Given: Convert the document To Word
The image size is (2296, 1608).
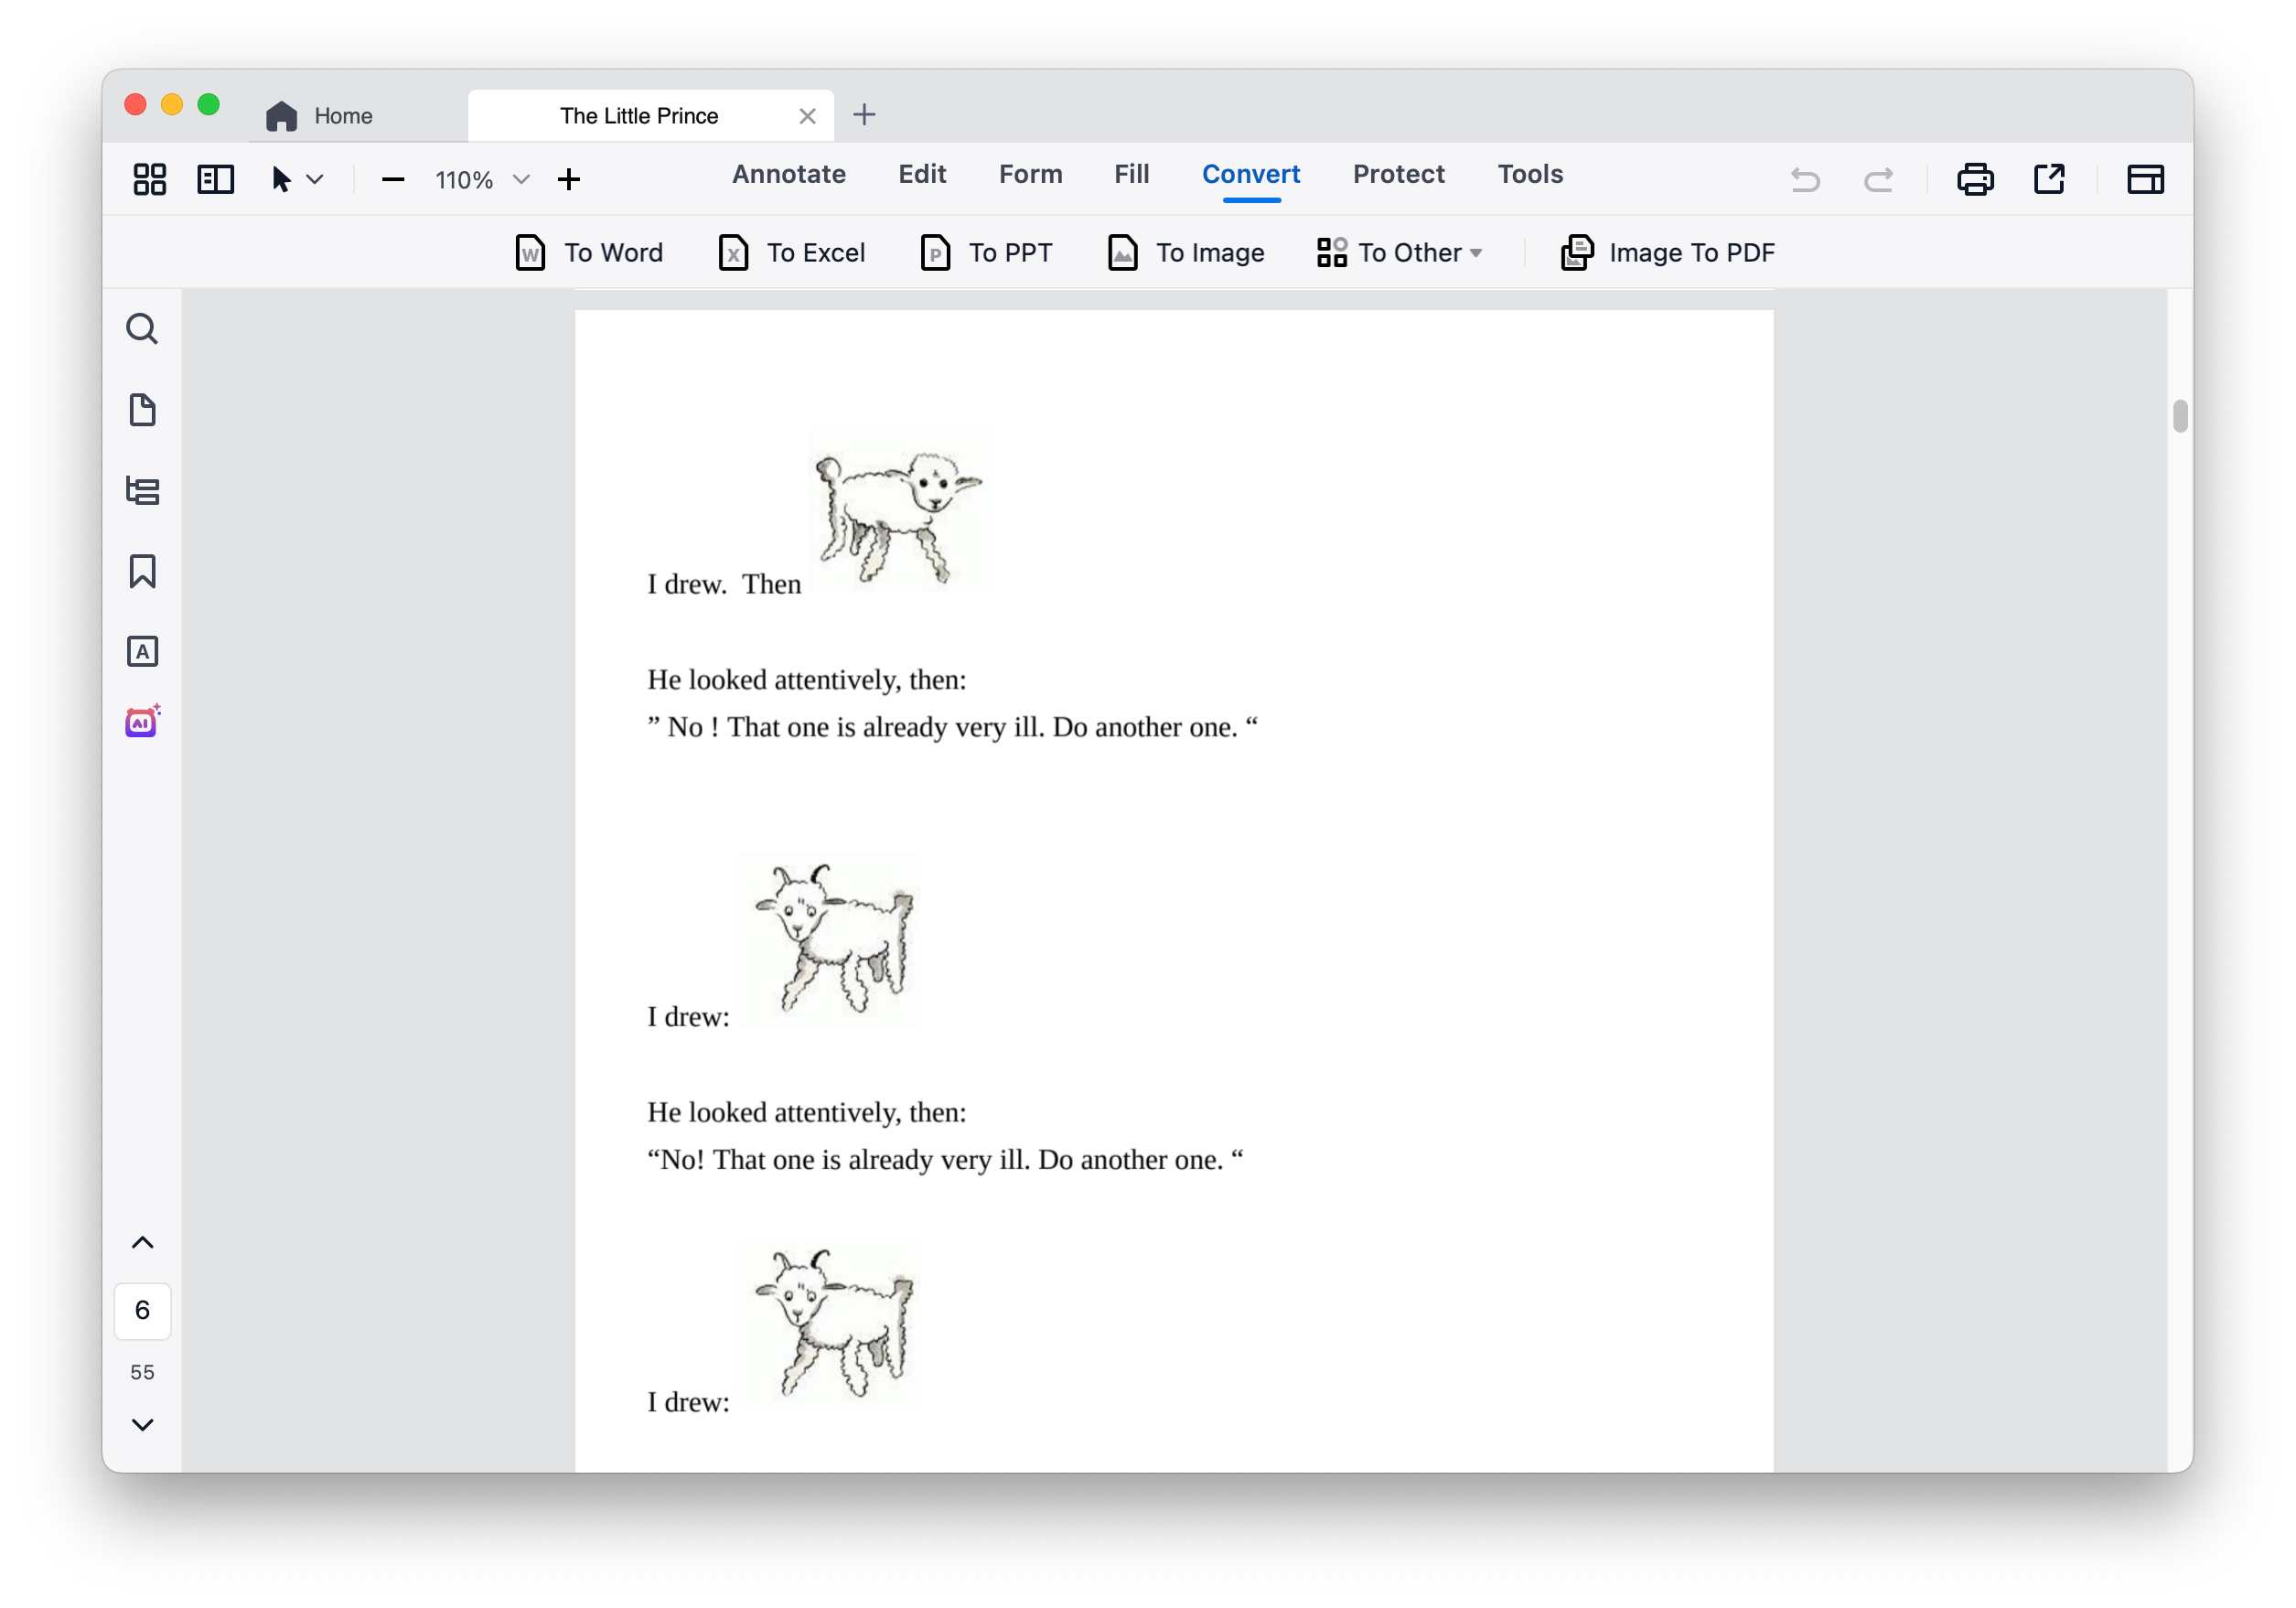Looking at the screenshot, I should click(x=588, y=253).
